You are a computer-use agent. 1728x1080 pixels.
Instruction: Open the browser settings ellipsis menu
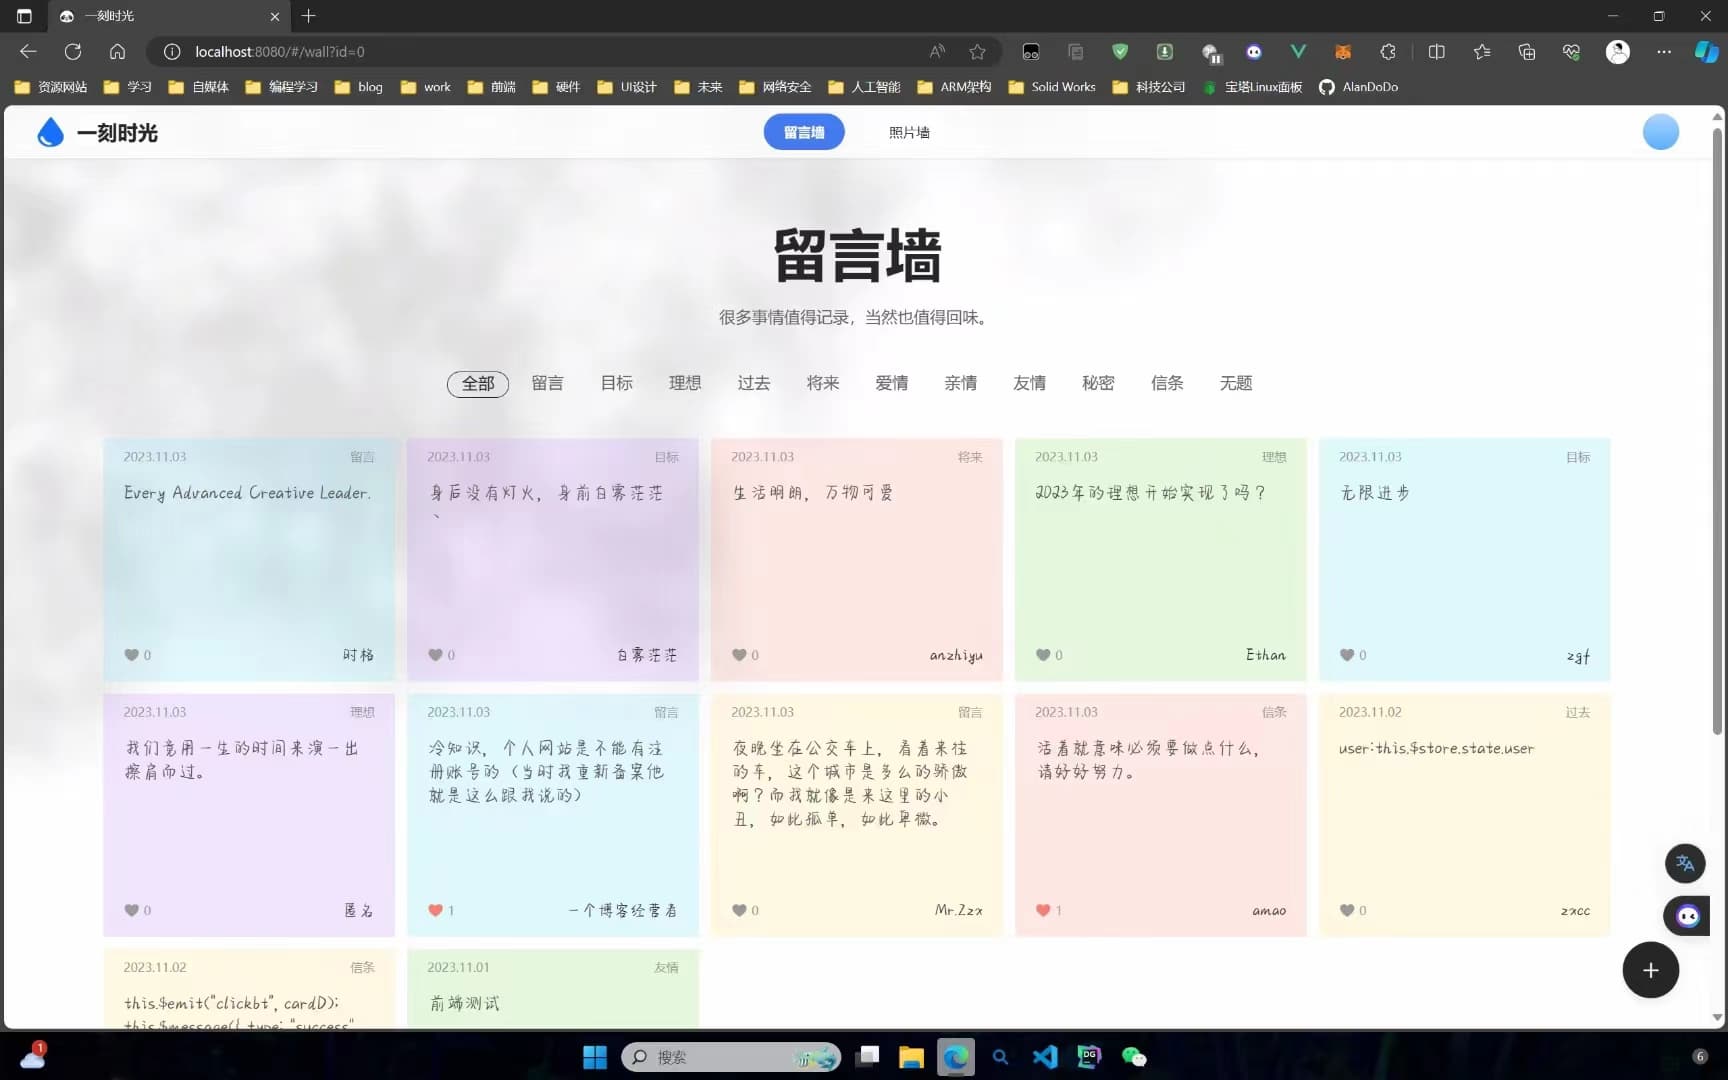(x=1664, y=52)
